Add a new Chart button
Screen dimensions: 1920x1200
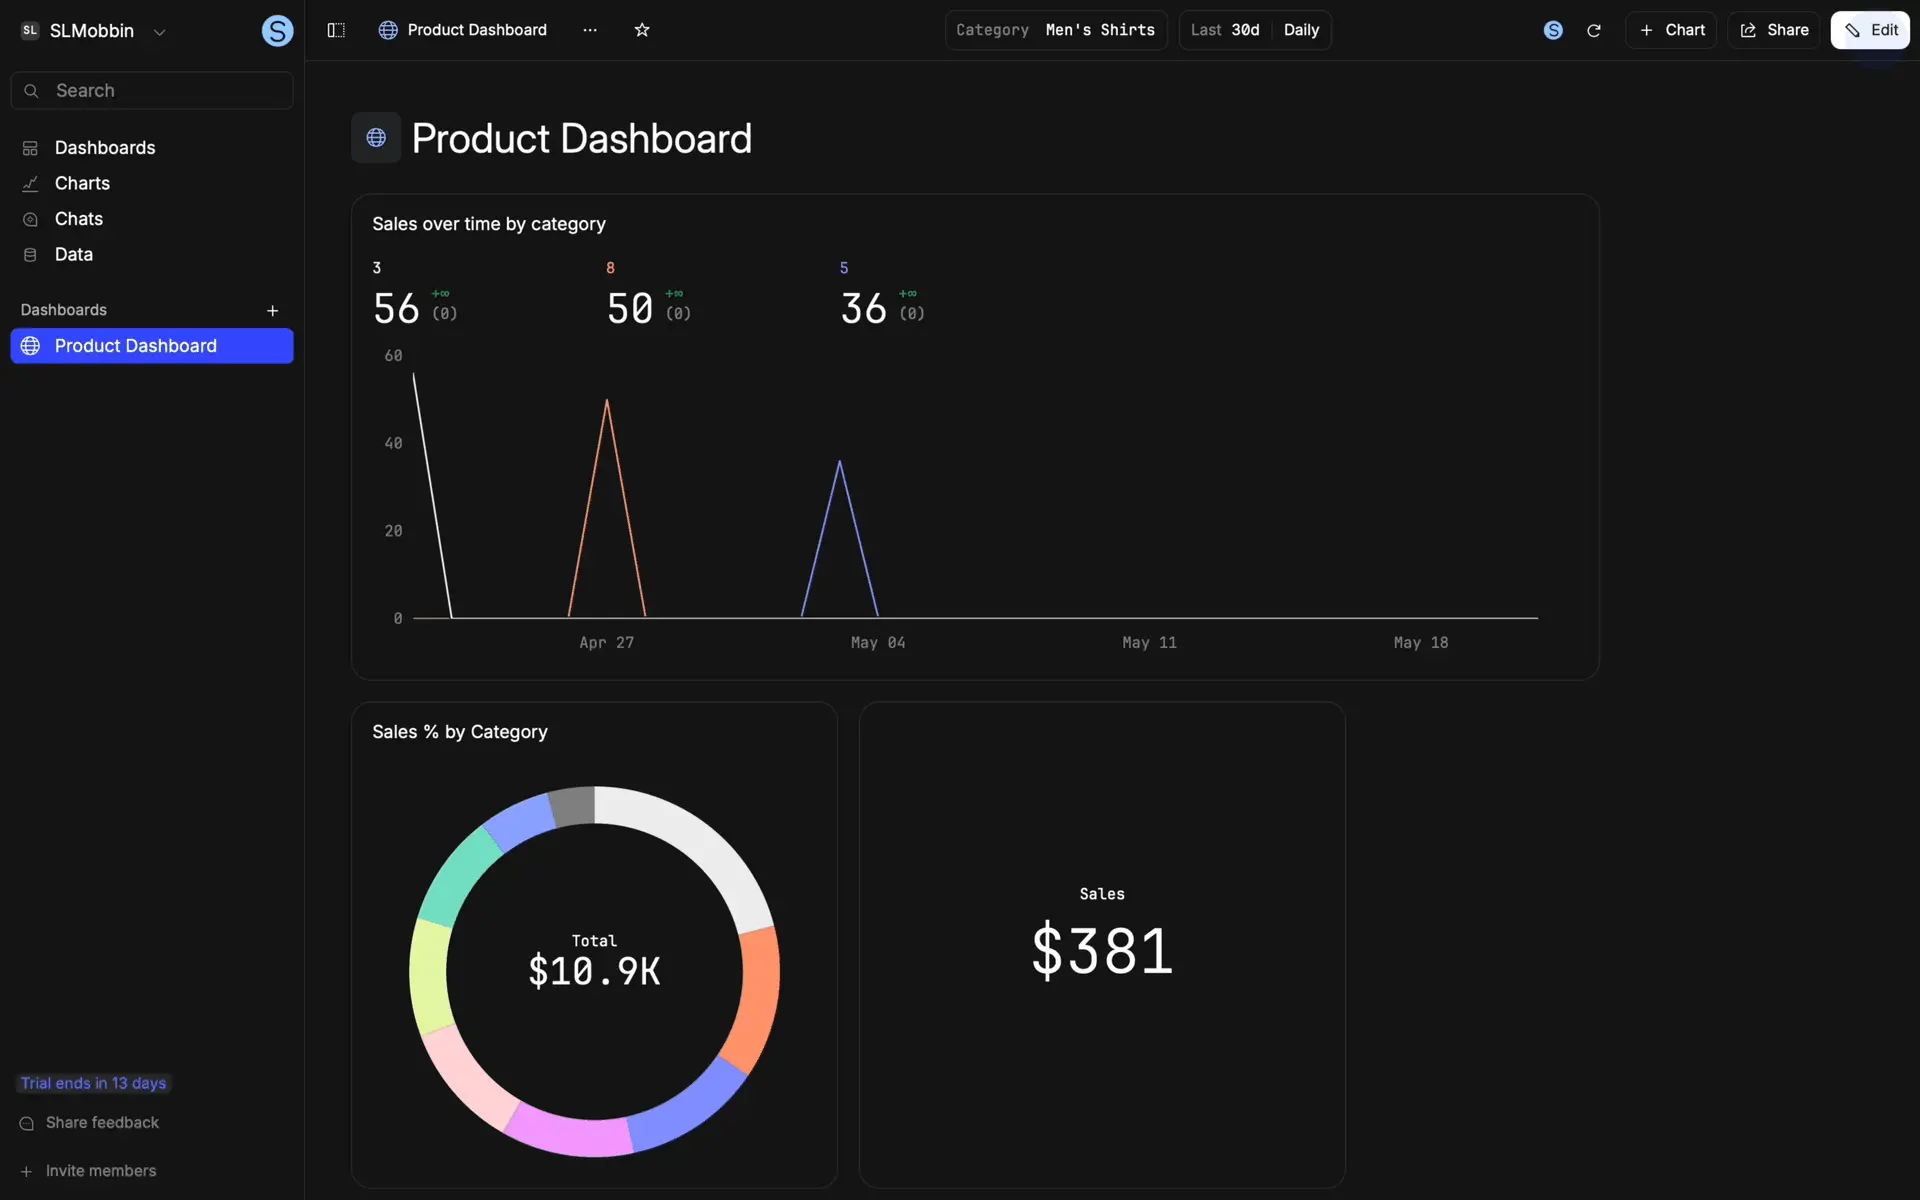[1671, 30]
